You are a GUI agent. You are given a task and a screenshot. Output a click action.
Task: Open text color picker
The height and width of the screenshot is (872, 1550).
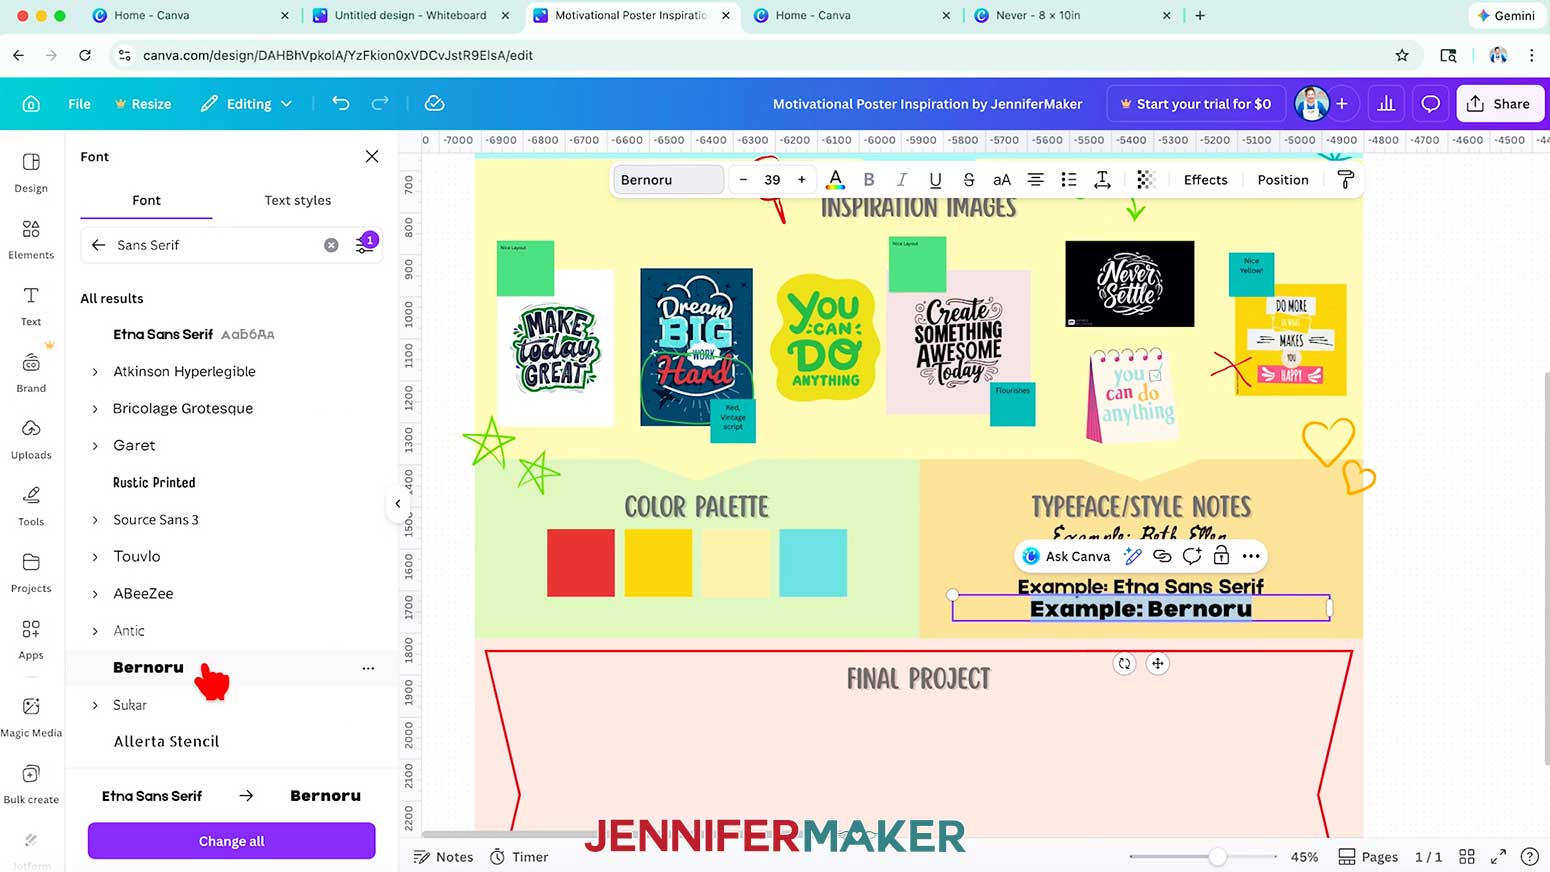[x=835, y=180]
